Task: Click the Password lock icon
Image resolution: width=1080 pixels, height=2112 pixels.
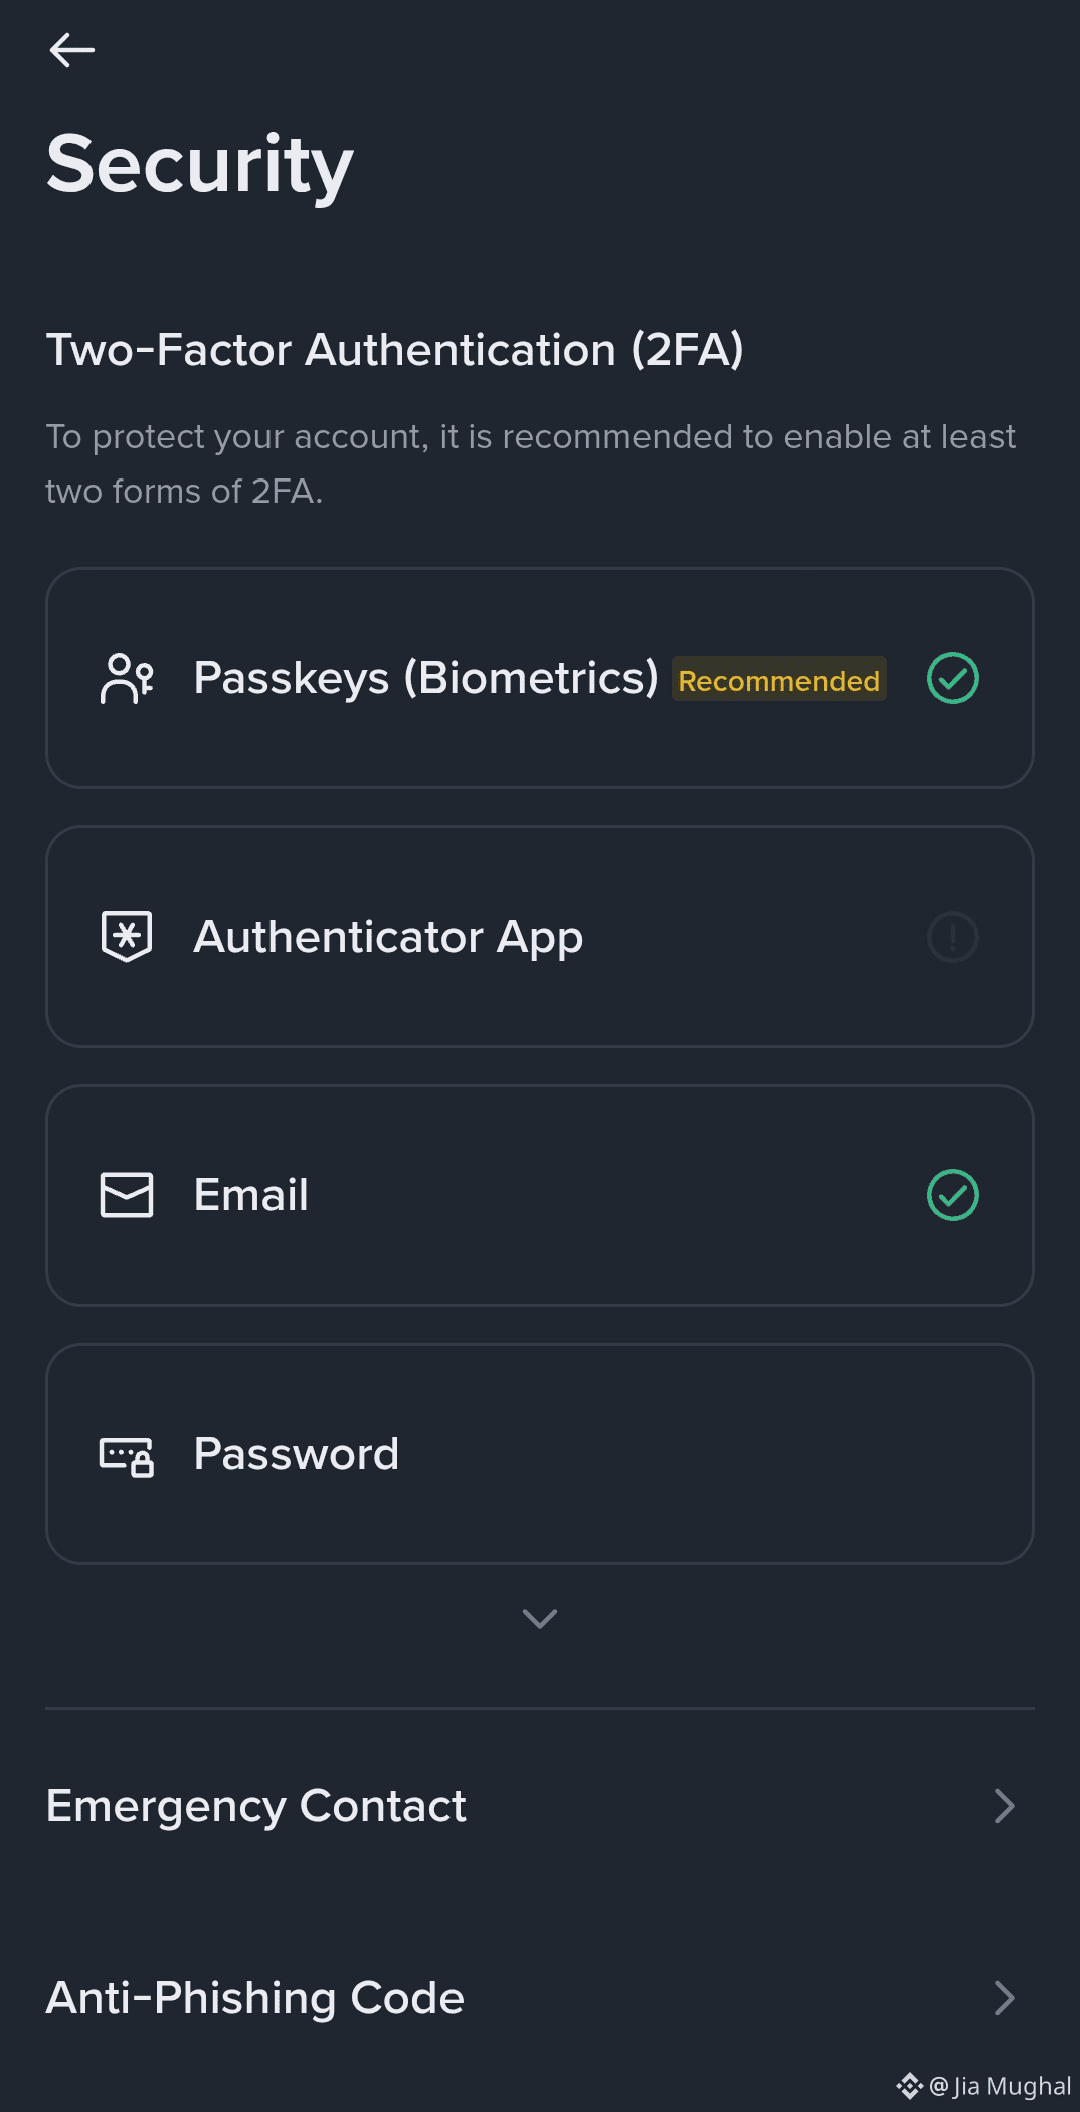Action: click(127, 1455)
